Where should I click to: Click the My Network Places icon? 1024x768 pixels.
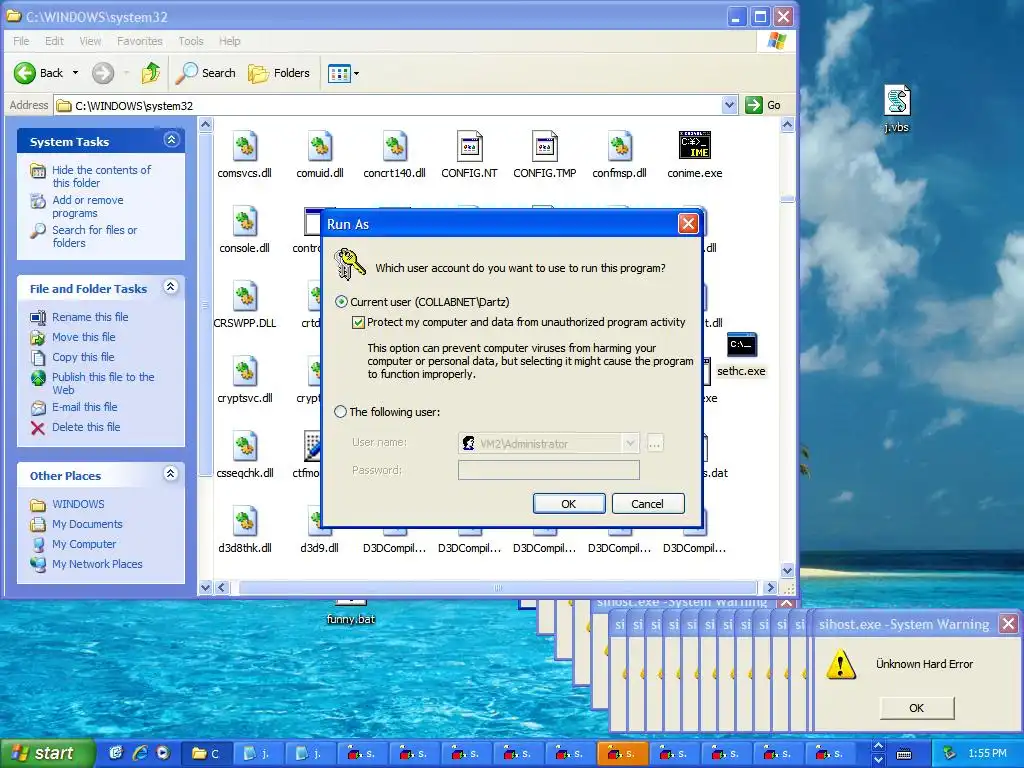38,564
